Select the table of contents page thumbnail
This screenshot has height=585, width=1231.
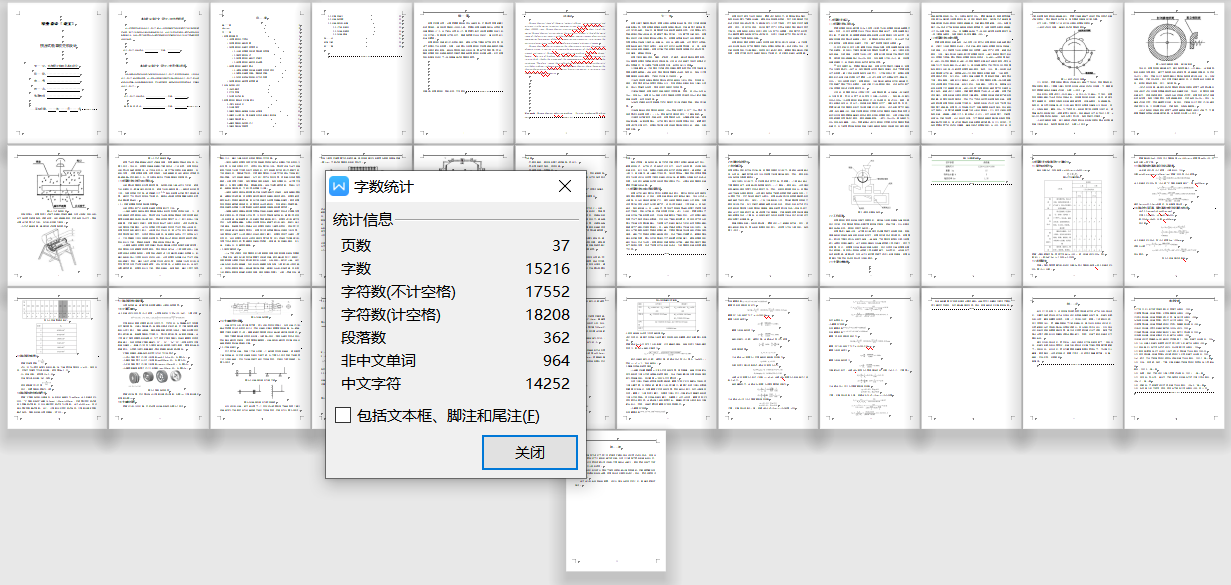[262, 70]
